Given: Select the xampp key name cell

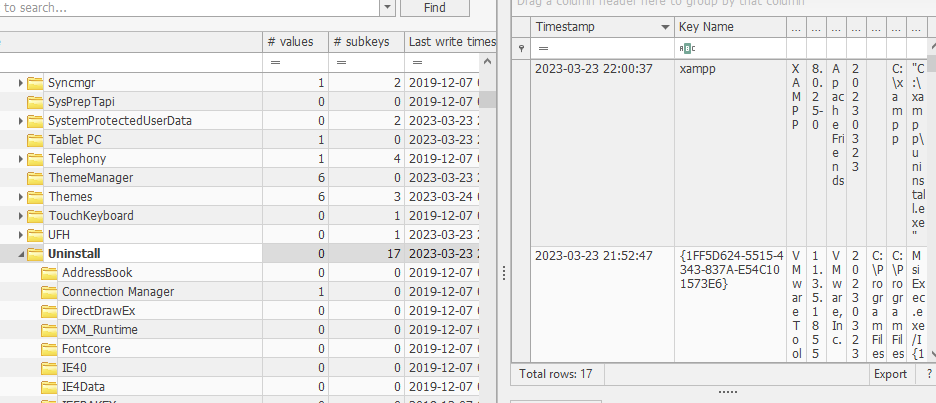Looking at the screenshot, I should [x=731, y=152].
